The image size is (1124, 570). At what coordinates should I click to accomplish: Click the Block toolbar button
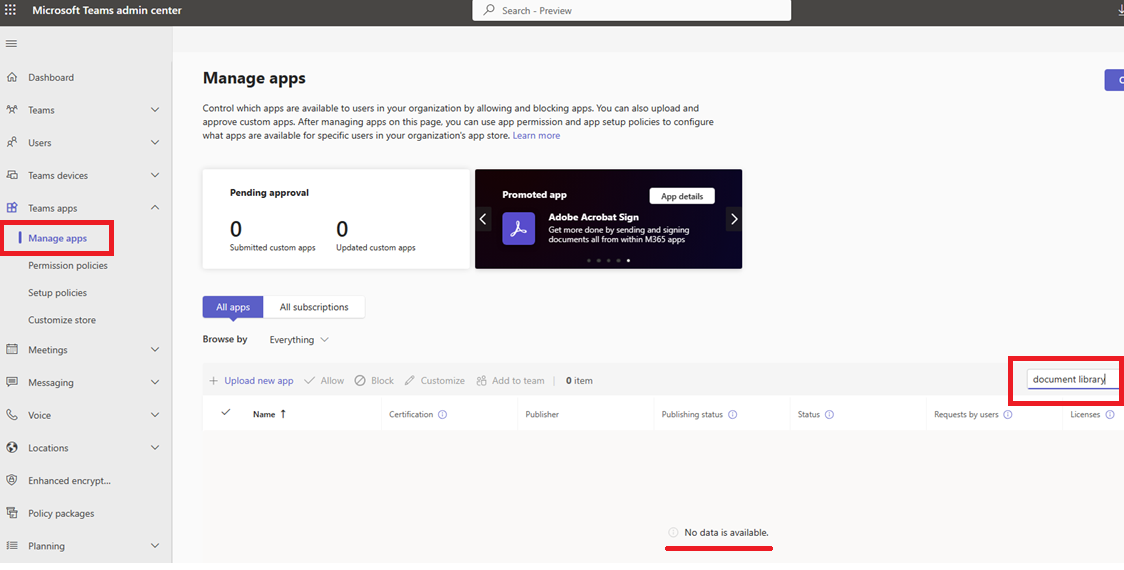(x=374, y=381)
